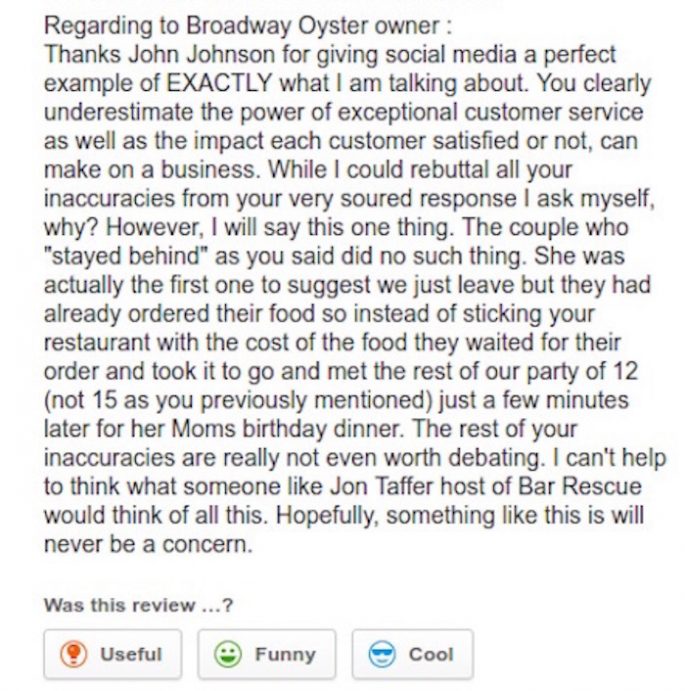Click the capitalized word 'EXACTLY'
This screenshot has height=691, width=685.
219,83
